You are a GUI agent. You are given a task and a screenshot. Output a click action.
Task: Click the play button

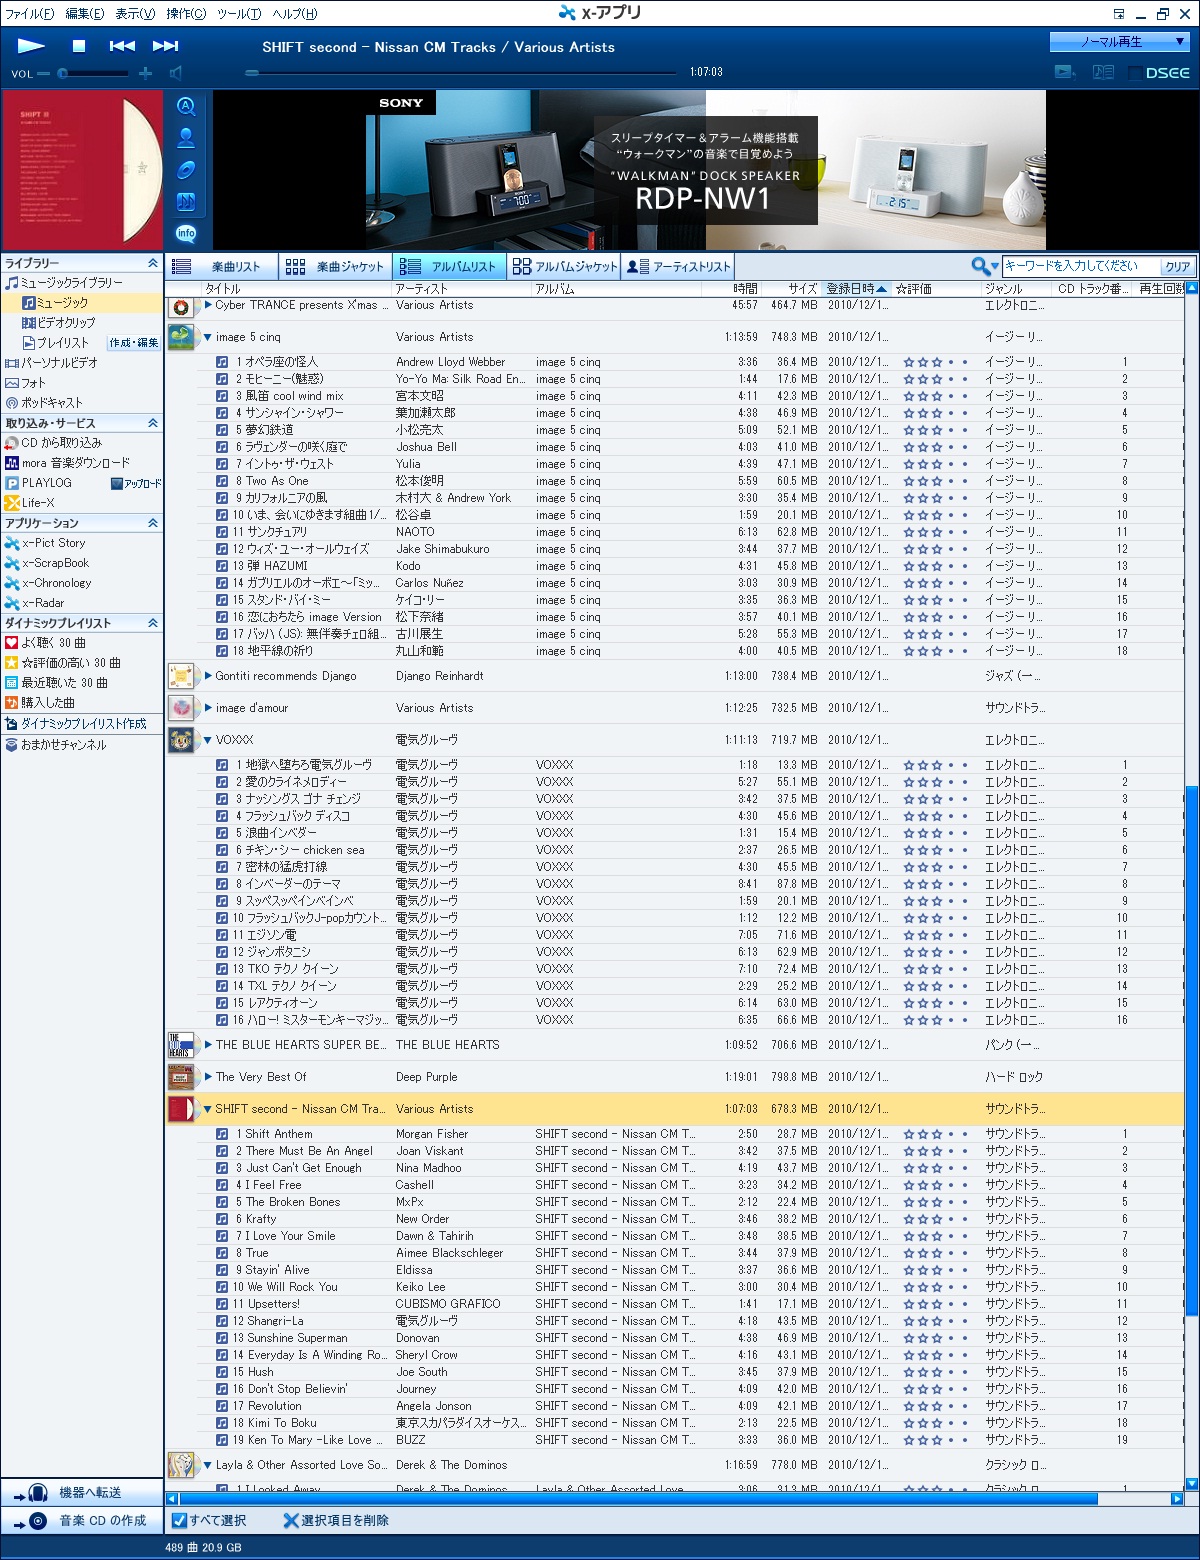(x=31, y=46)
